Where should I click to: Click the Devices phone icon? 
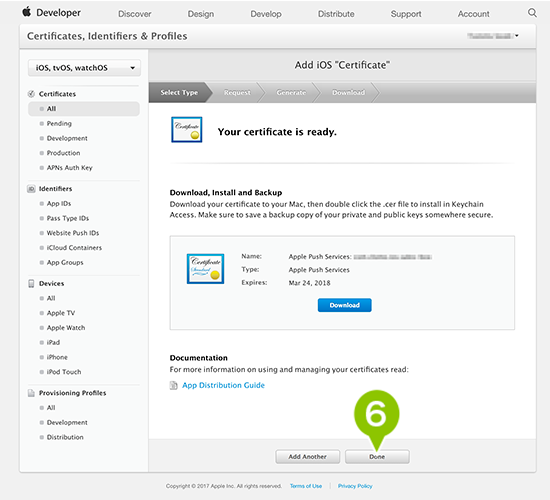[x=31, y=284]
